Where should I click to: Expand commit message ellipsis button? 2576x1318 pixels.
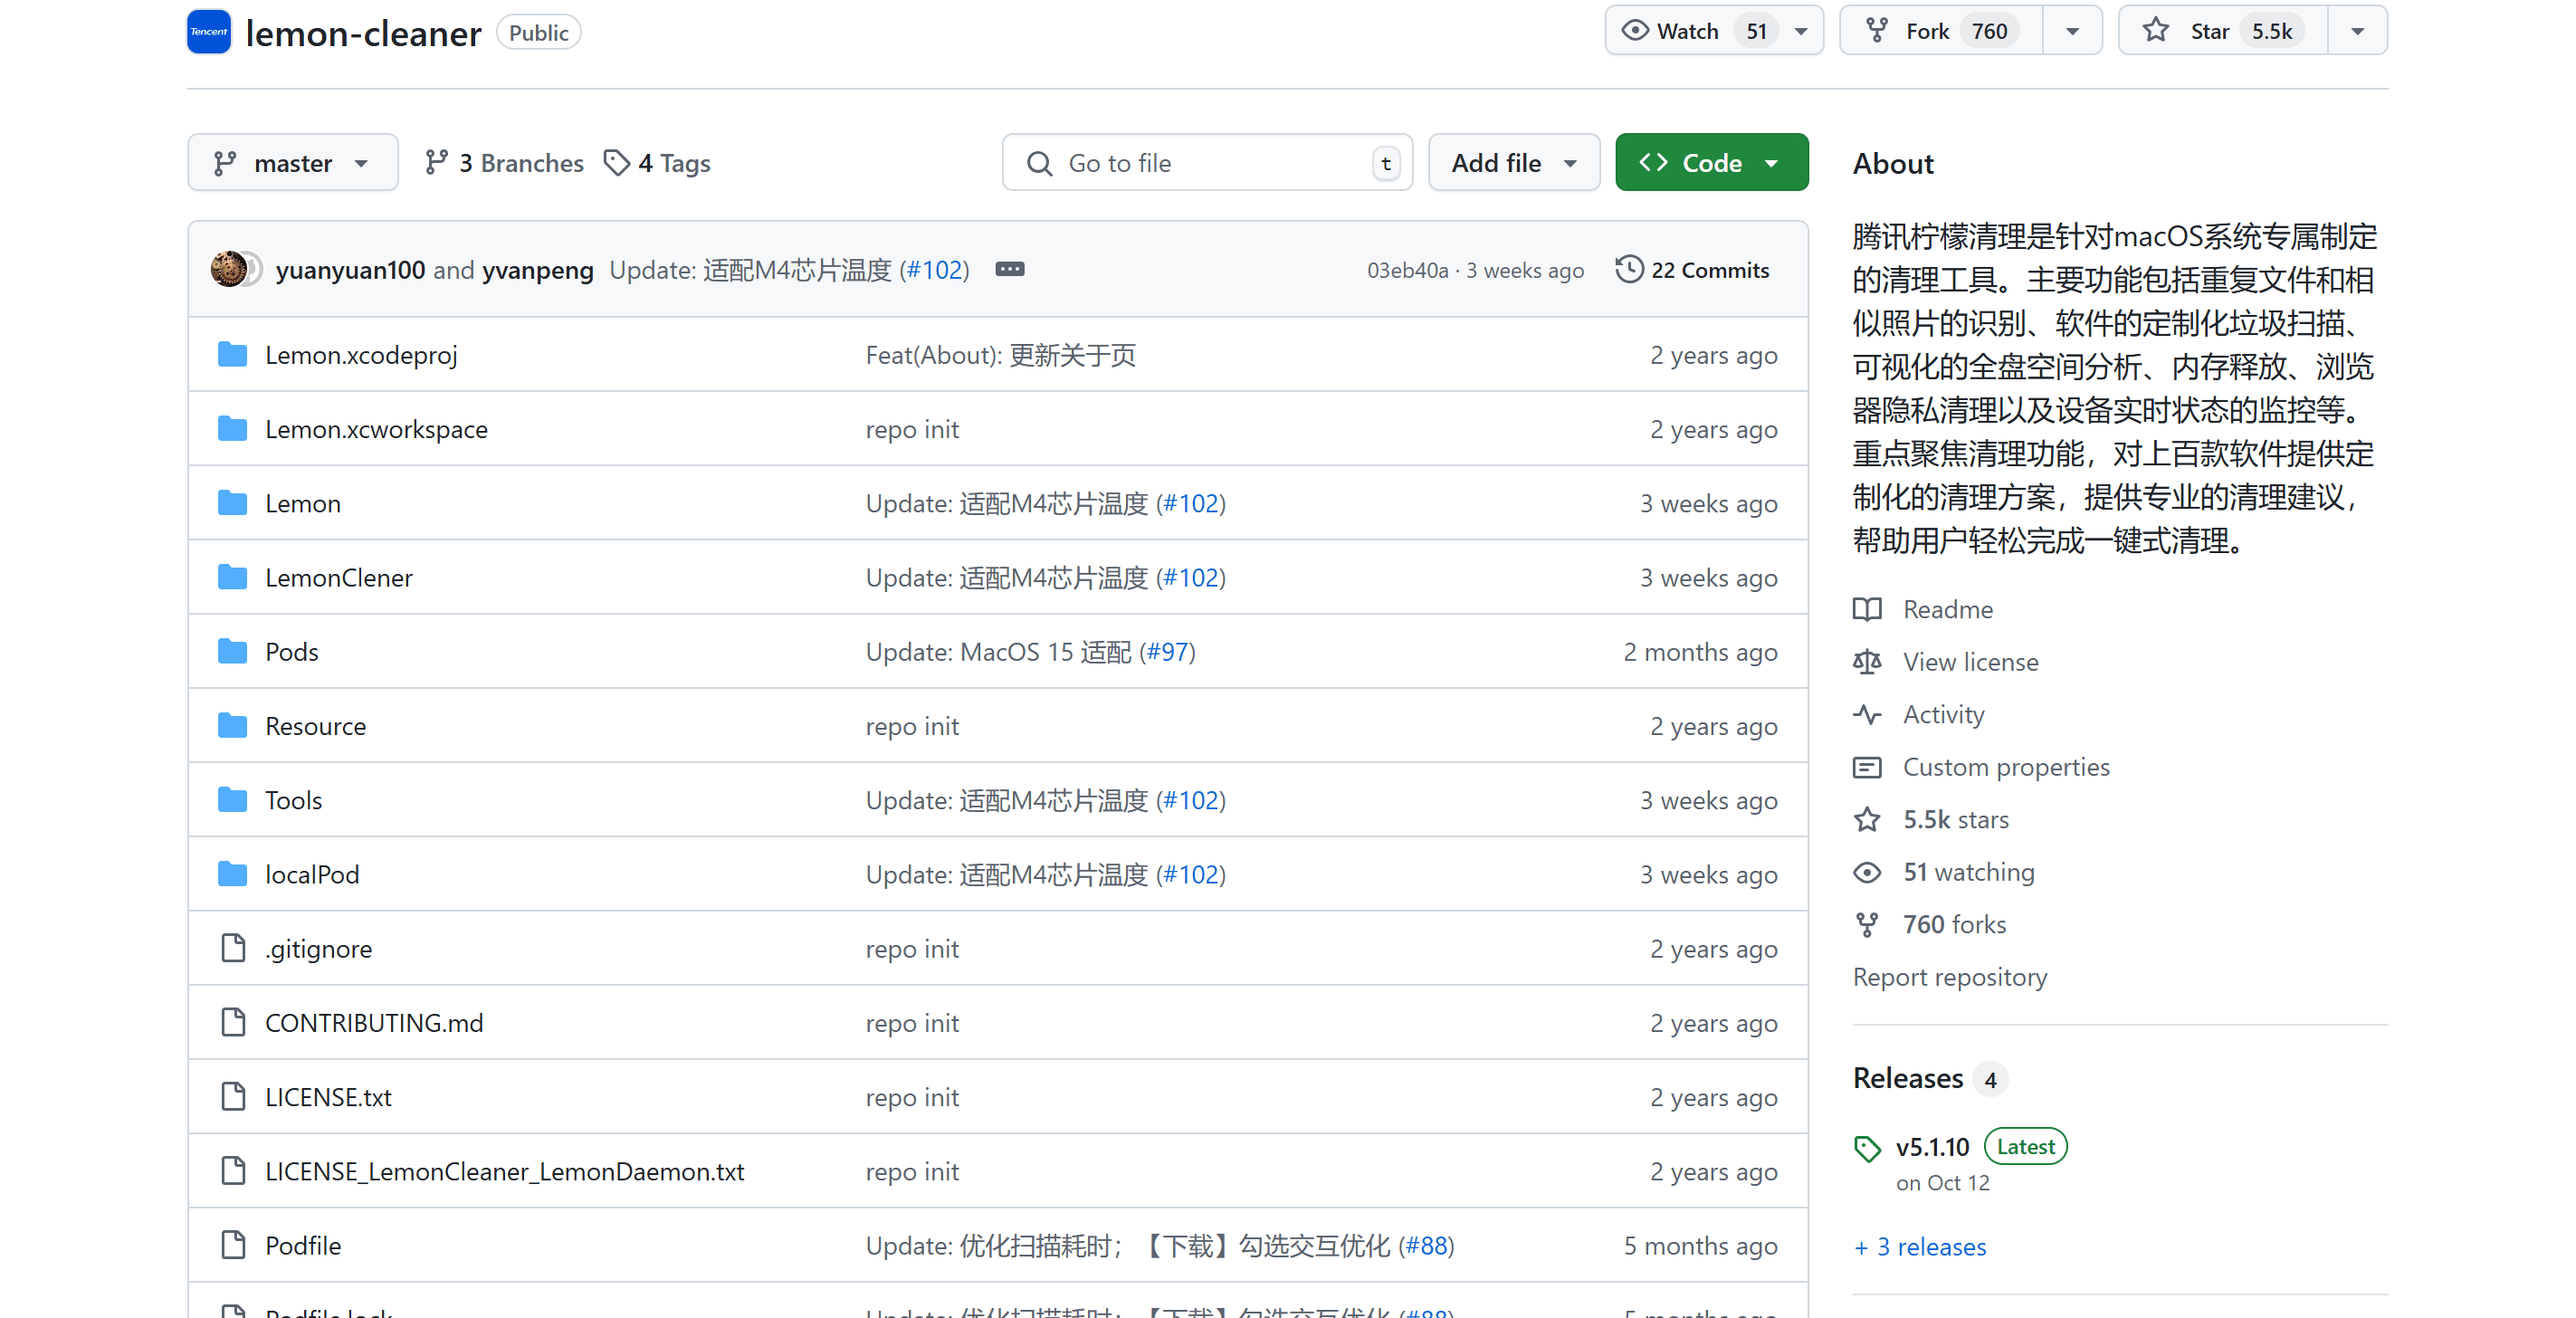[1009, 270]
